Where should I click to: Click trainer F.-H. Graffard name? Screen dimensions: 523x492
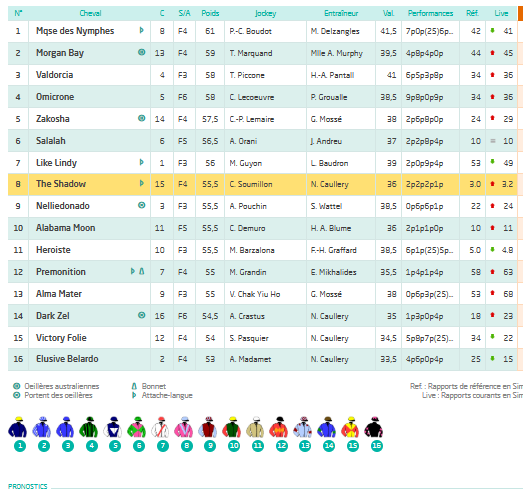tap(334, 250)
